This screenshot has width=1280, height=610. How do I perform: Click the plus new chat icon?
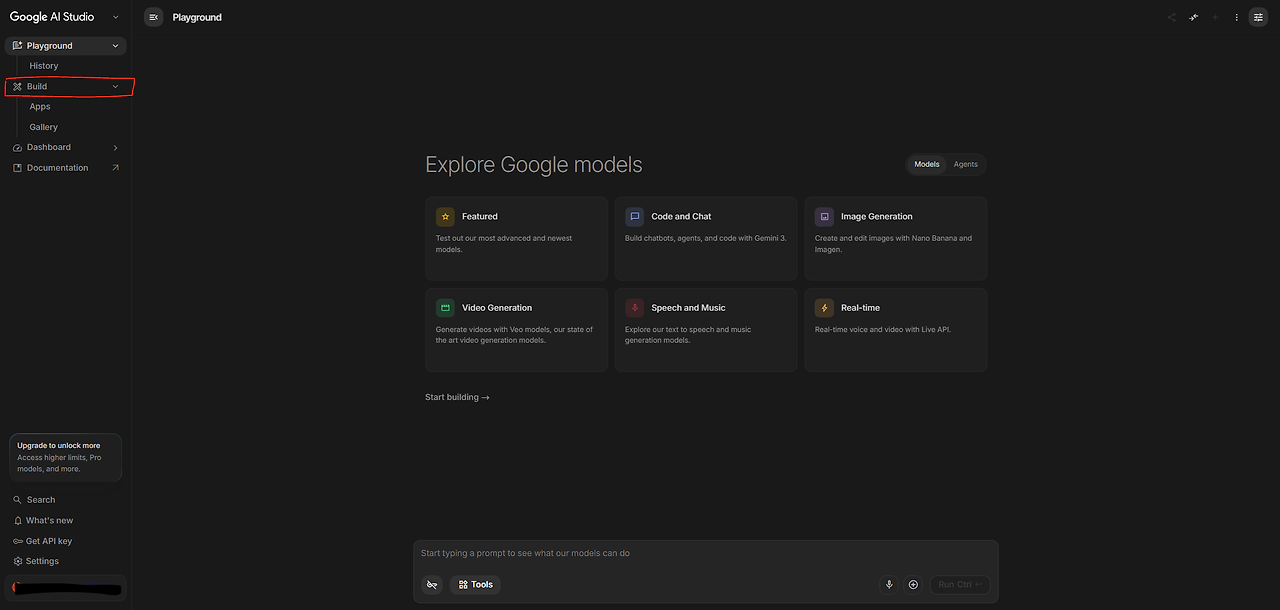point(1216,17)
